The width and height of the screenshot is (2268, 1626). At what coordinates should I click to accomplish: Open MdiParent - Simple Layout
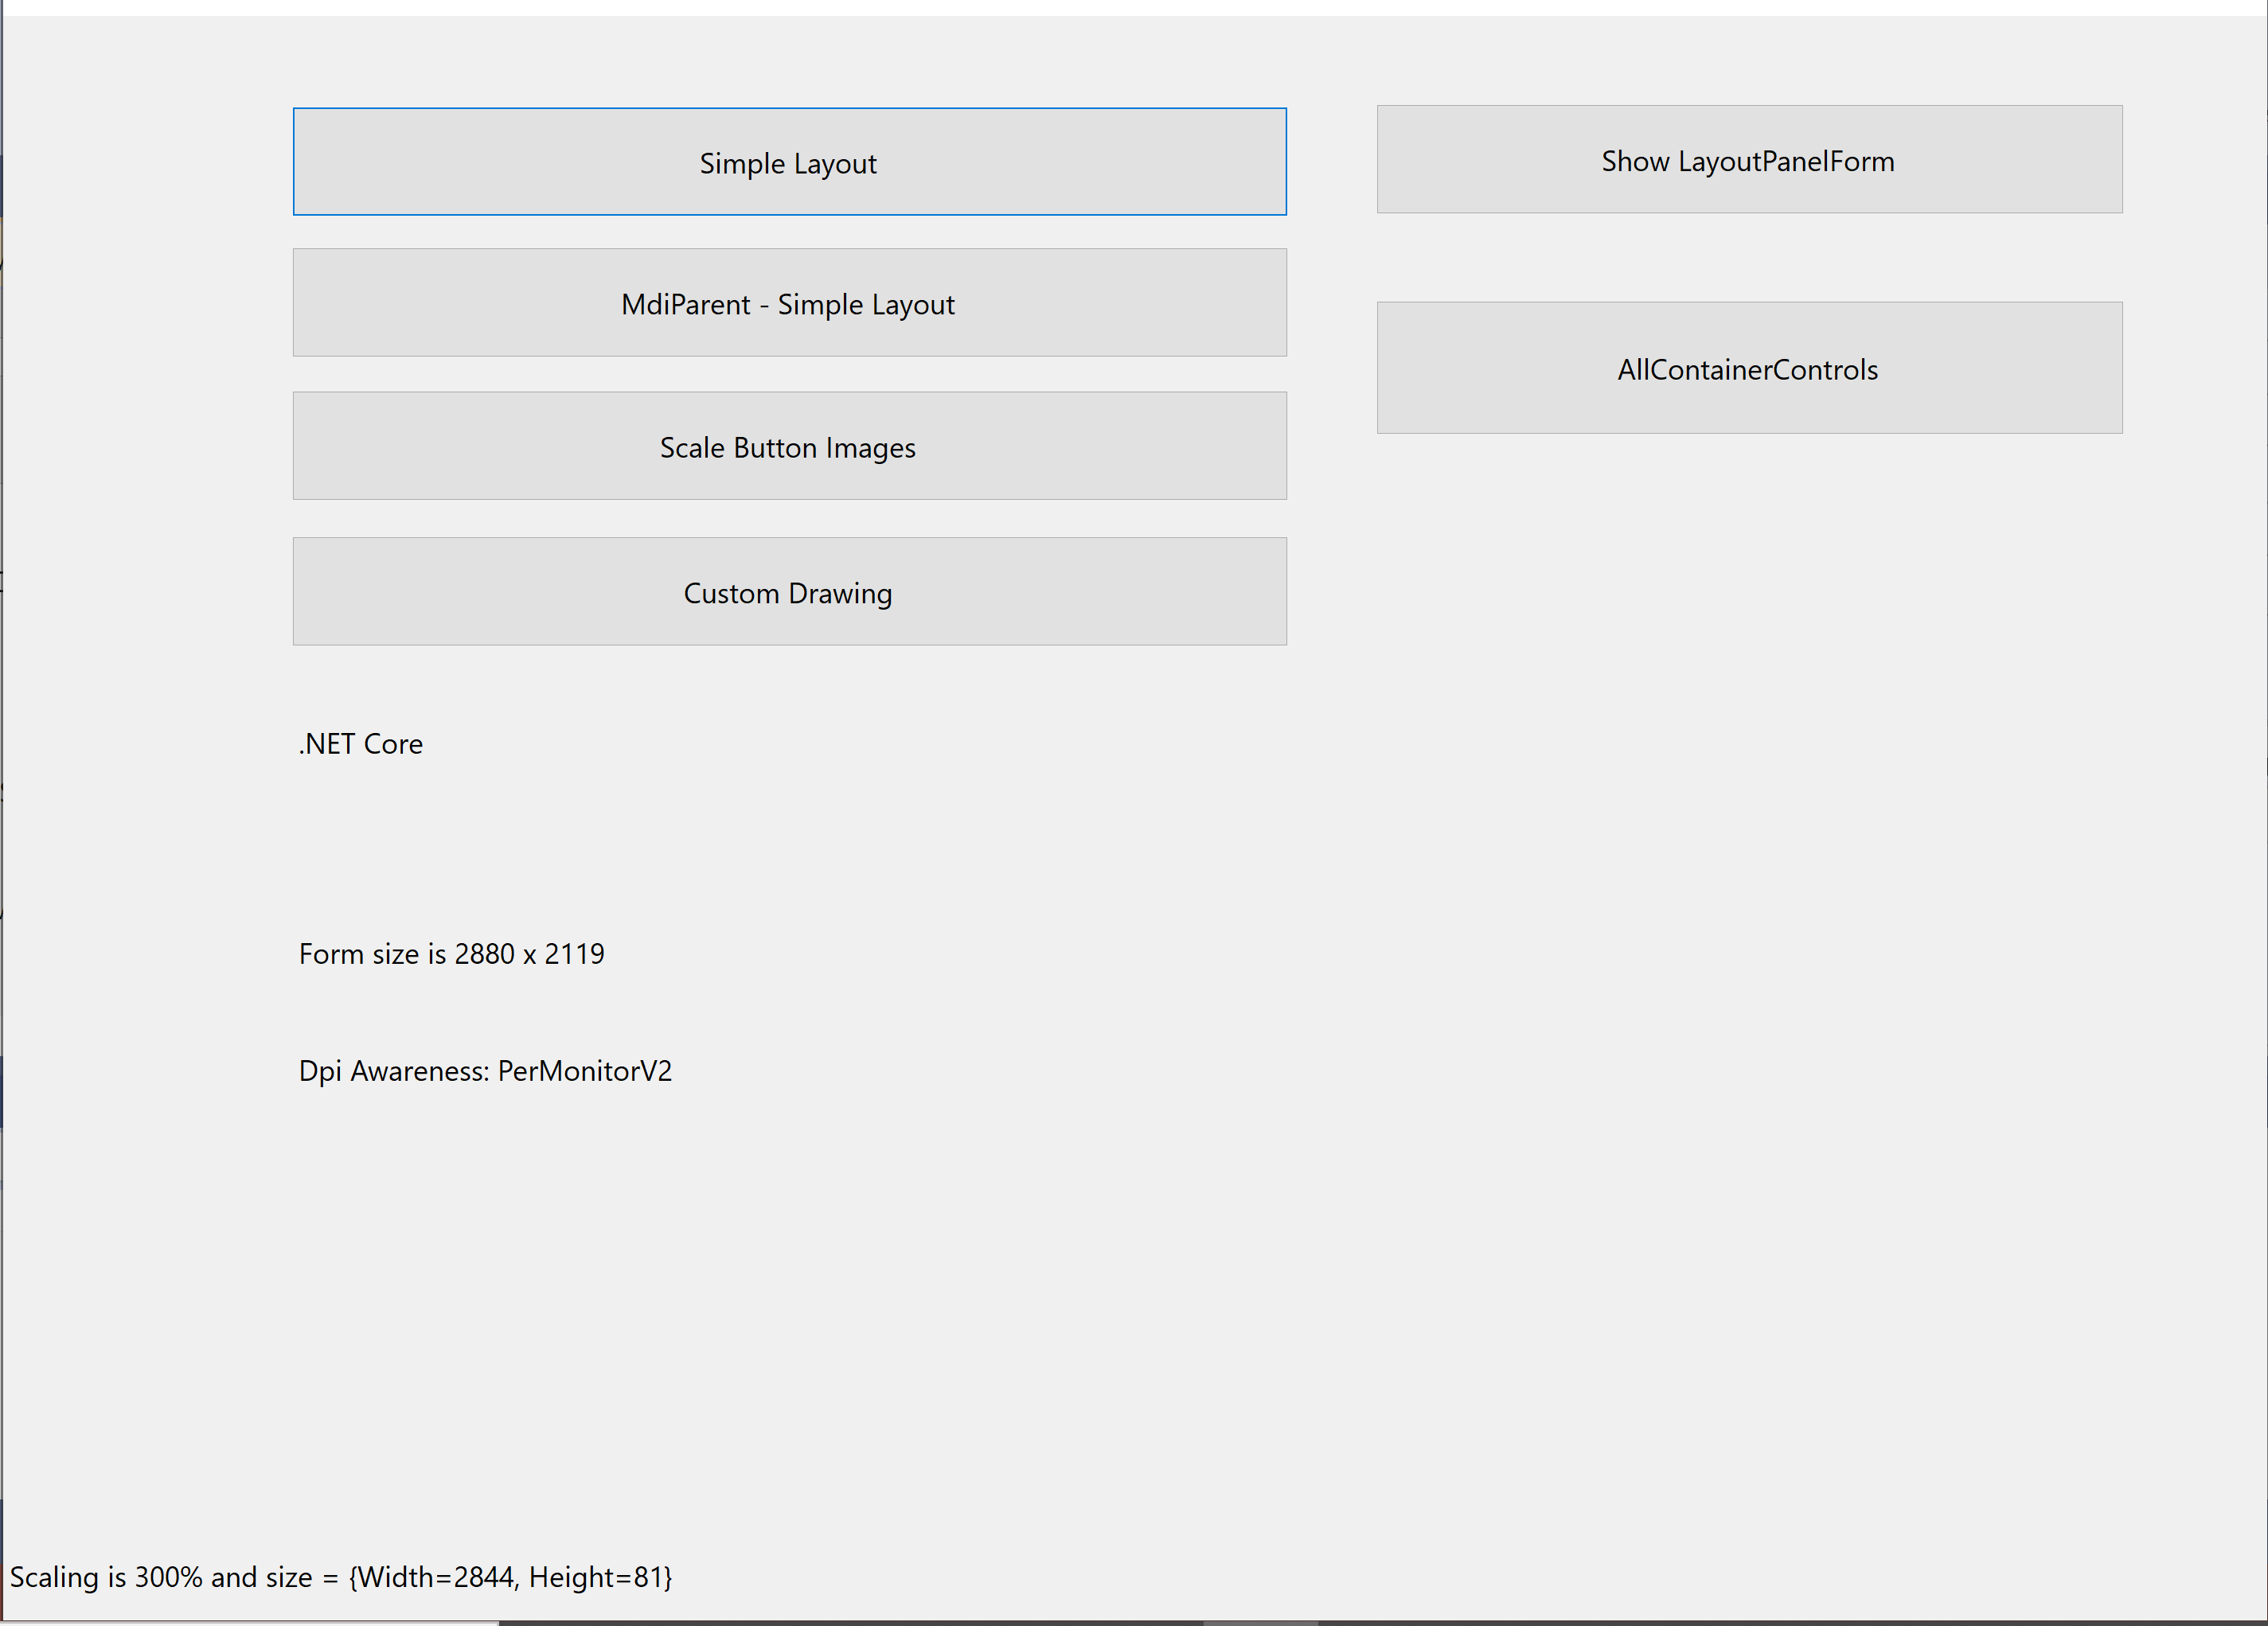(789, 303)
